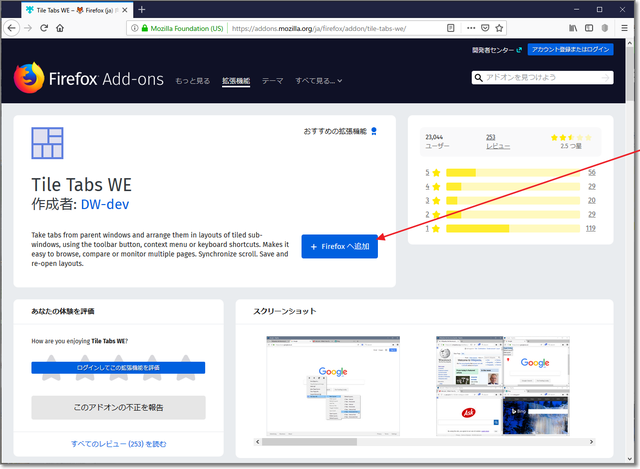Expand the すべて見る dropdown menu
This screenshot has width=640, height=469.
[319, 80]
